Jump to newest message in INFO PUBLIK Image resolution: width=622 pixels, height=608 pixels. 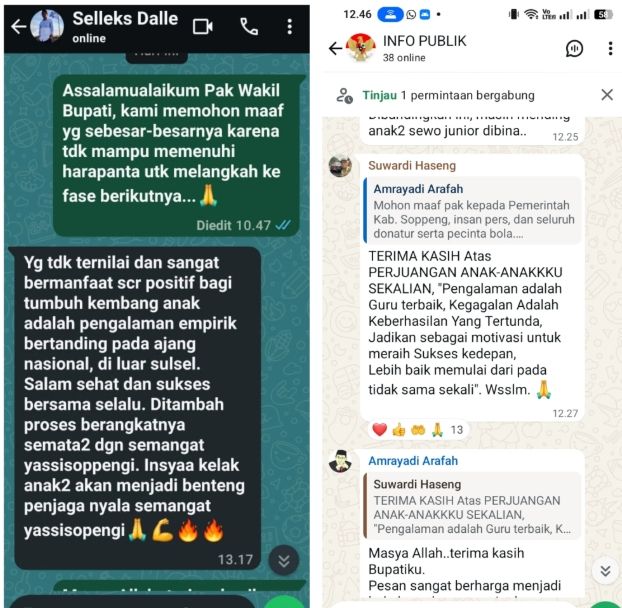pyautogui.click(x=605, y=571)
